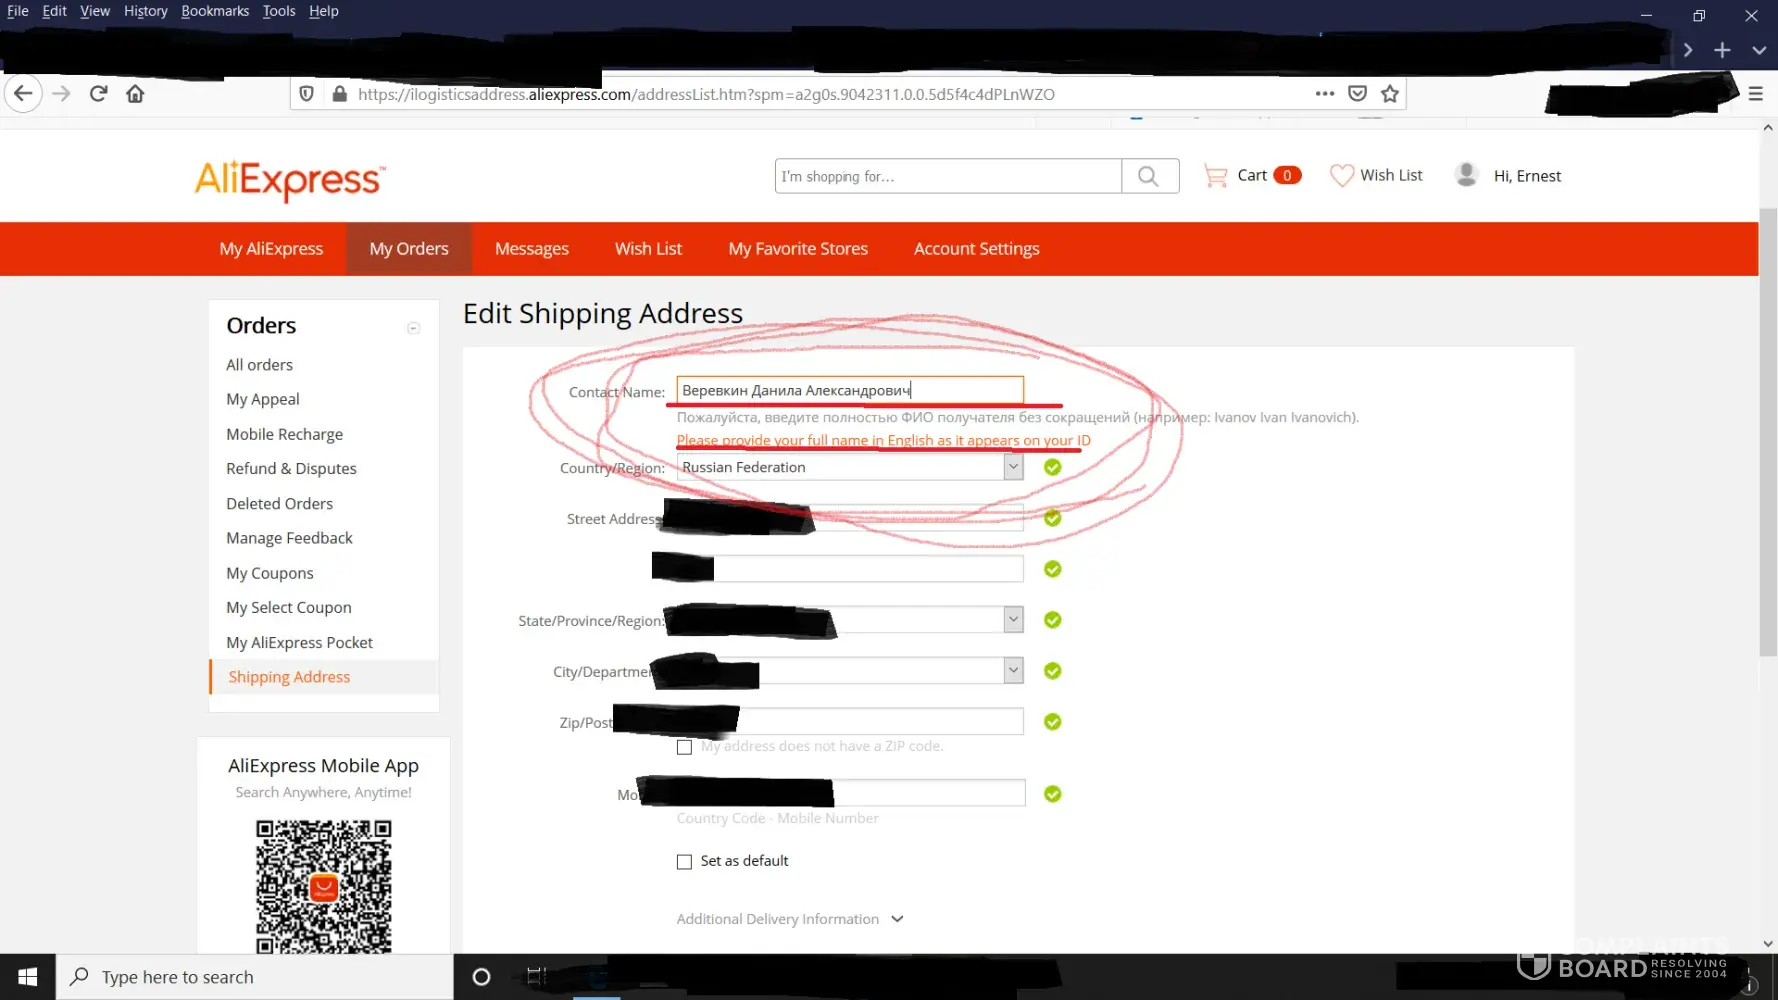The height and width of the screenshot is (1000, 1778).
Task: Open the browser home page
Action: tap(135, 94)
